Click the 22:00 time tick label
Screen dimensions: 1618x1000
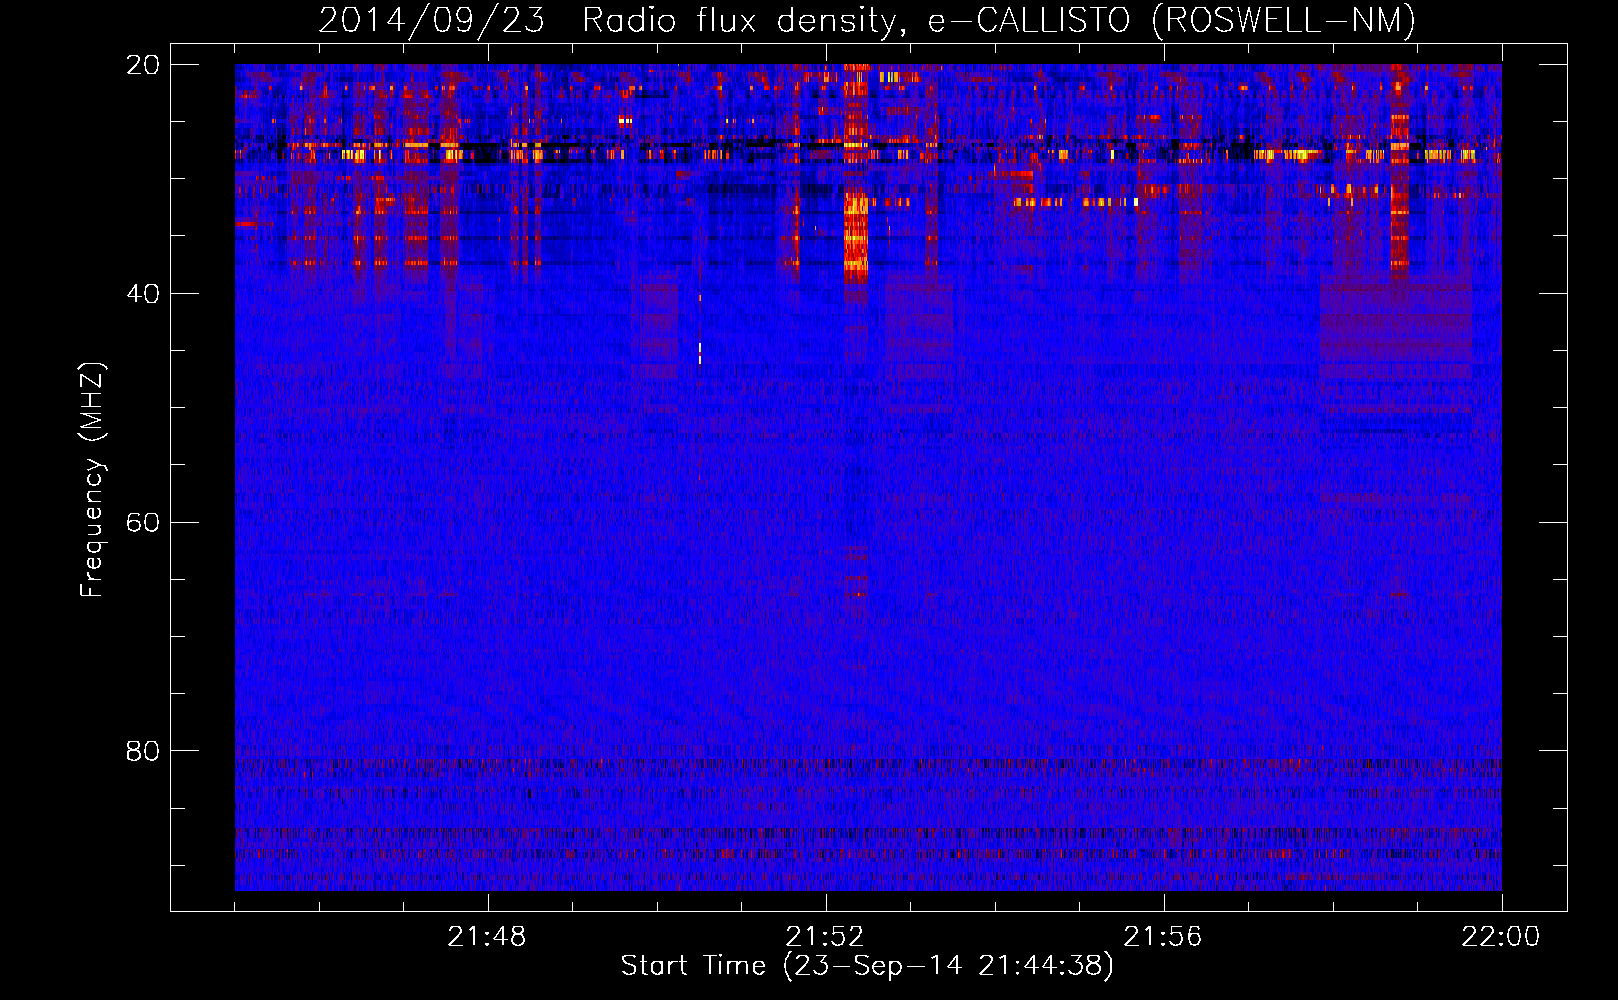[1501, 937]
